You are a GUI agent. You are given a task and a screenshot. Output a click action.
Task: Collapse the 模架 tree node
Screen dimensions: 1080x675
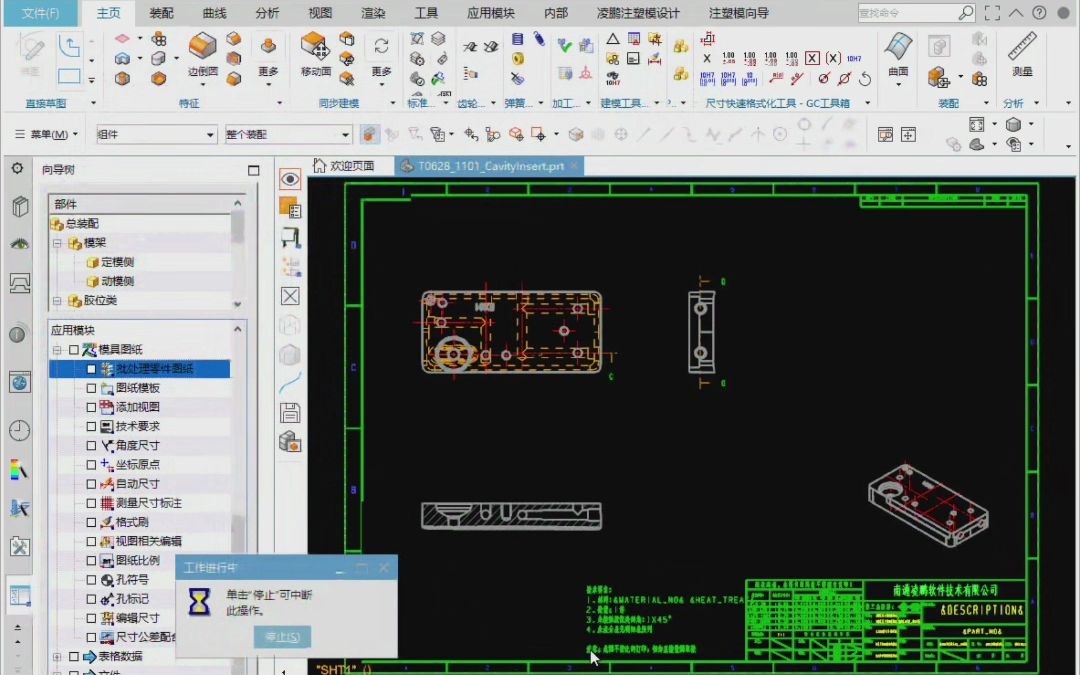pyautogui.click(x=57, y=243)
